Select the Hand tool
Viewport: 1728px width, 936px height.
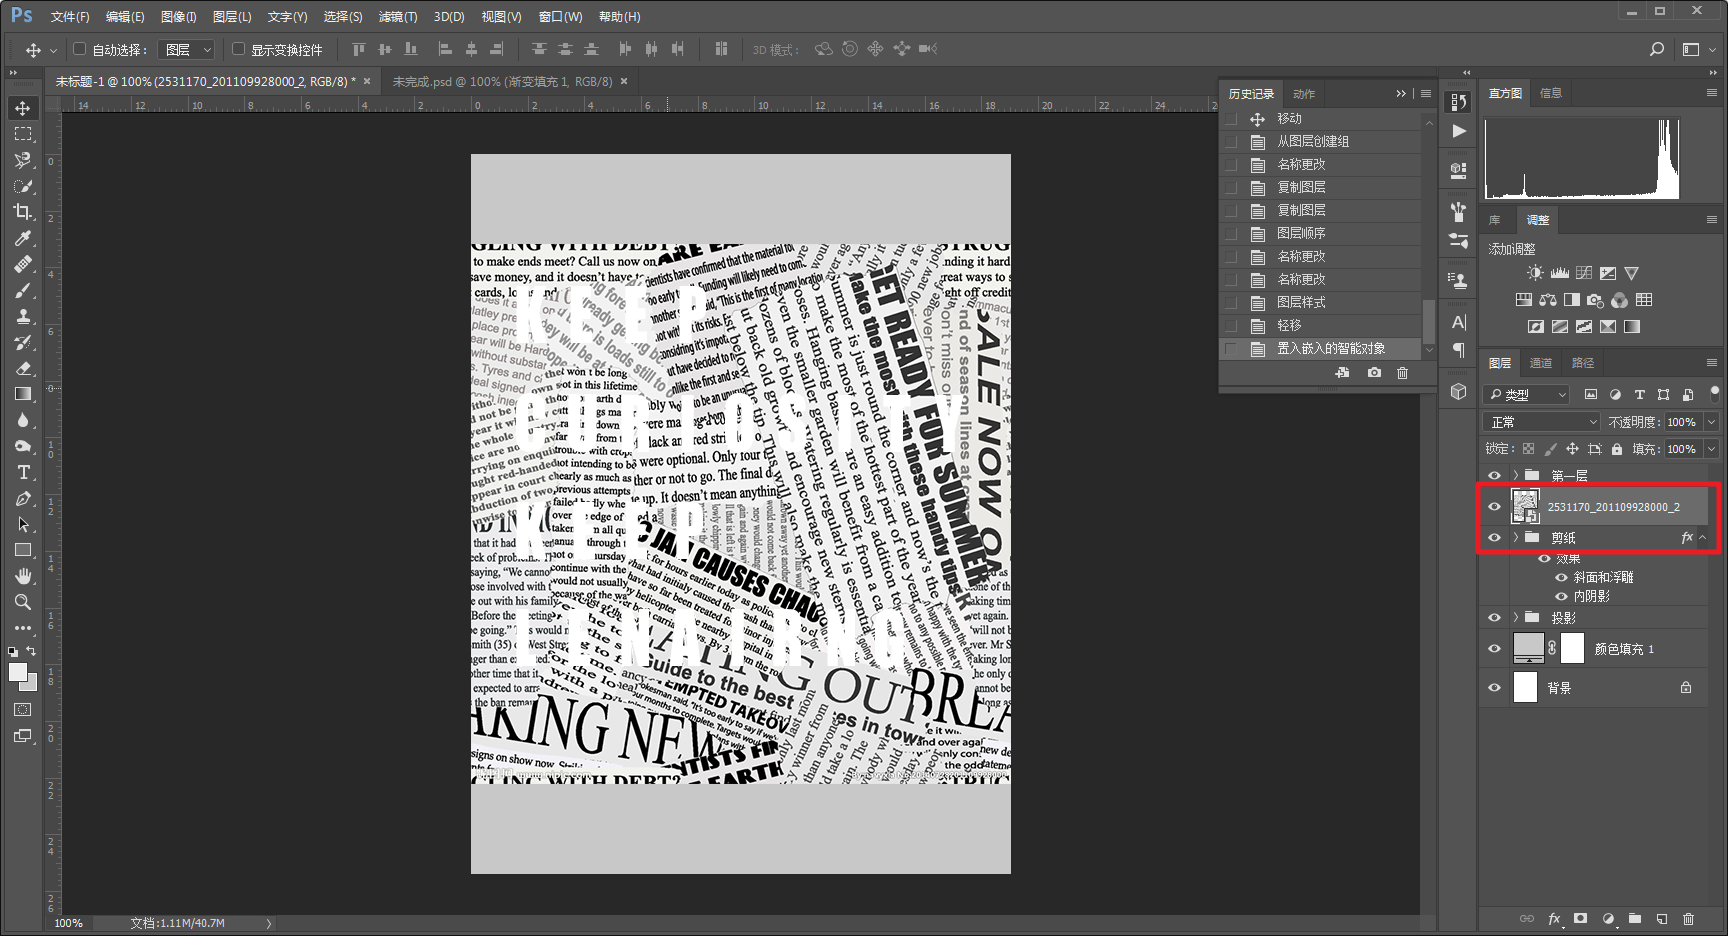[x=23, y=576]
